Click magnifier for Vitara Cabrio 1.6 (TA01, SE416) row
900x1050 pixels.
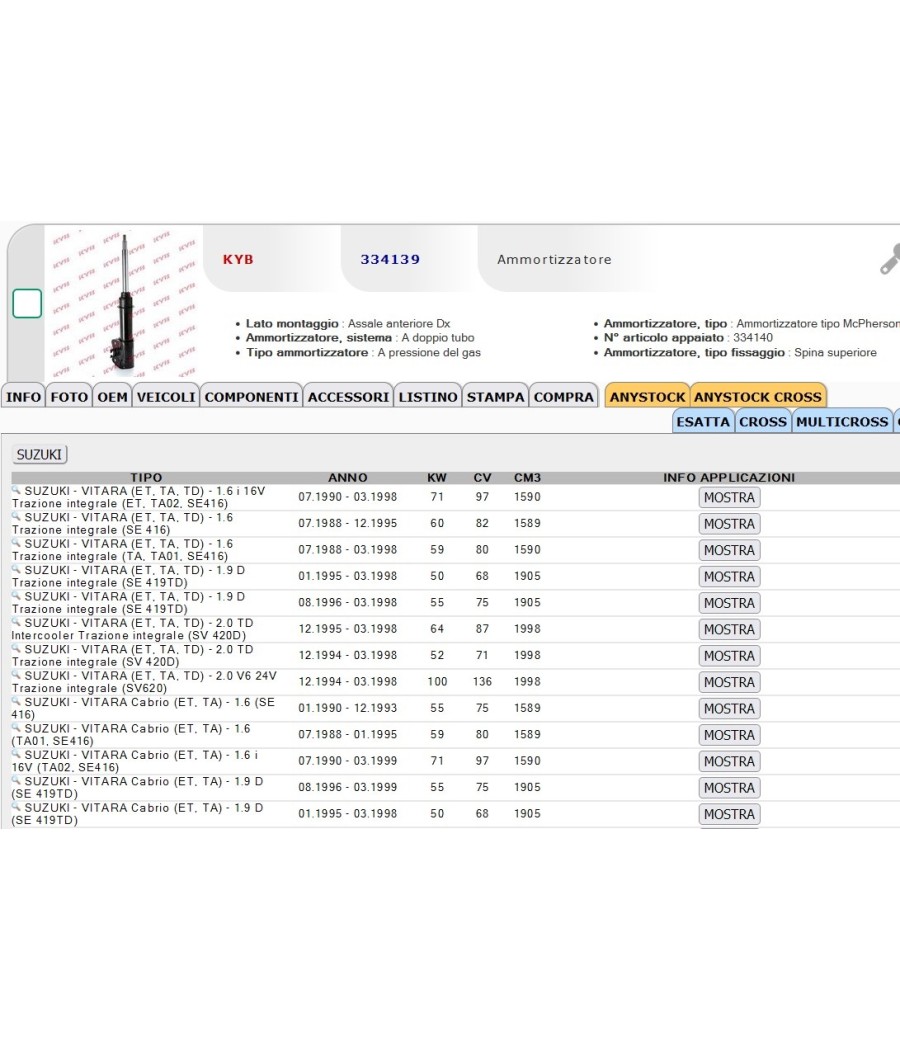(17, 727)
